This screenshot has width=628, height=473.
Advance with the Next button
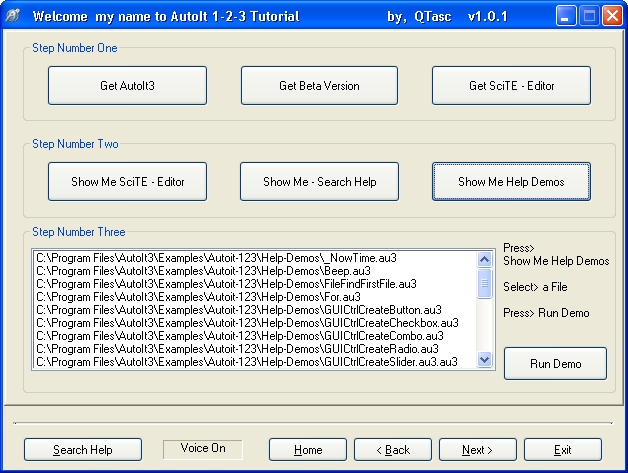478,450
